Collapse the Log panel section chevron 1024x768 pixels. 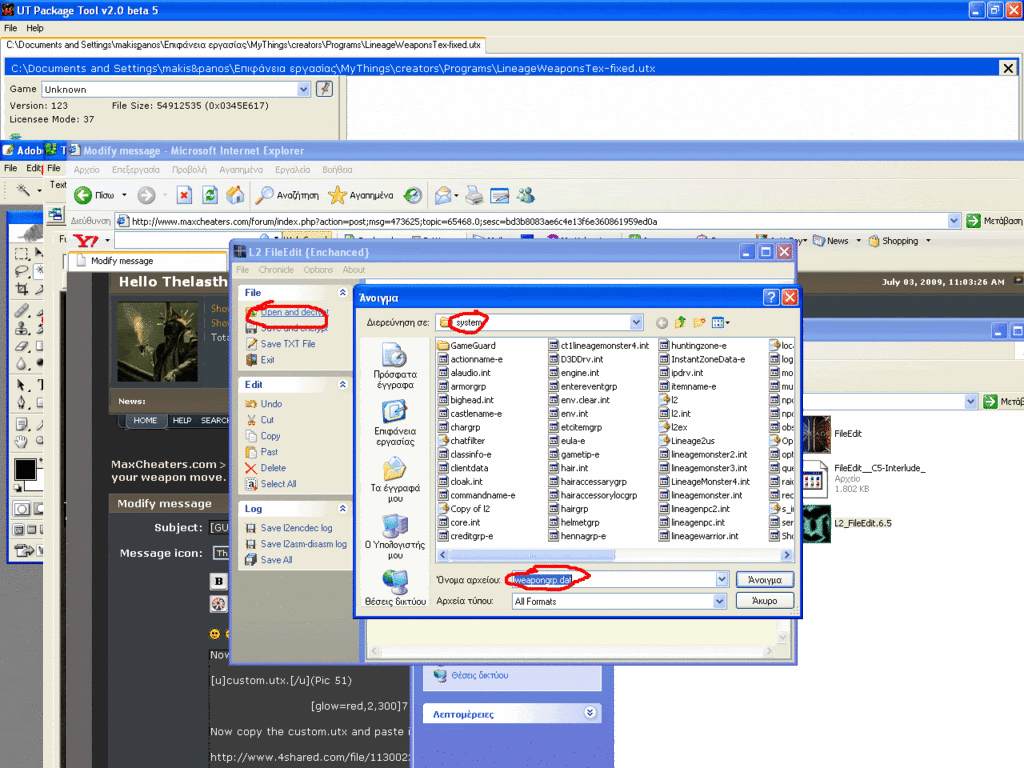343,508
